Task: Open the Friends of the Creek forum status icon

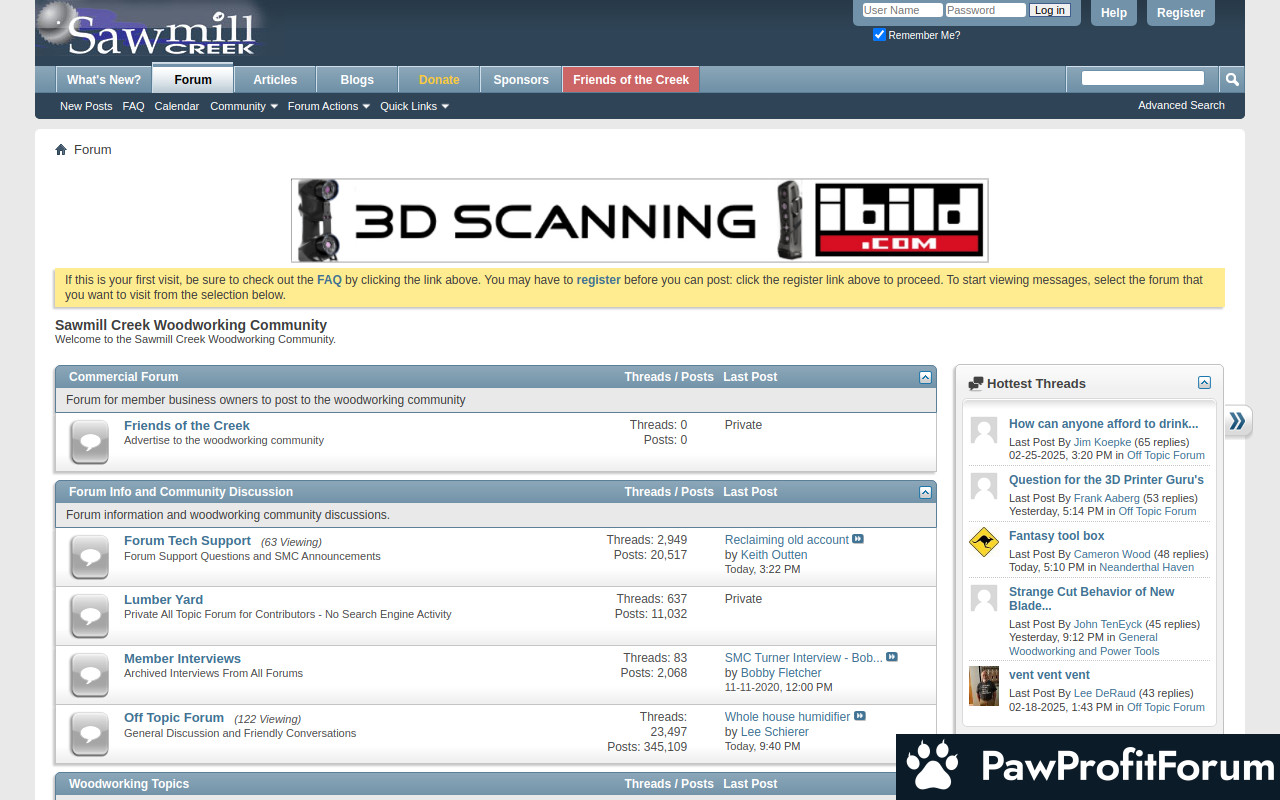Action: pyautogui.click(x=89, y=442)
